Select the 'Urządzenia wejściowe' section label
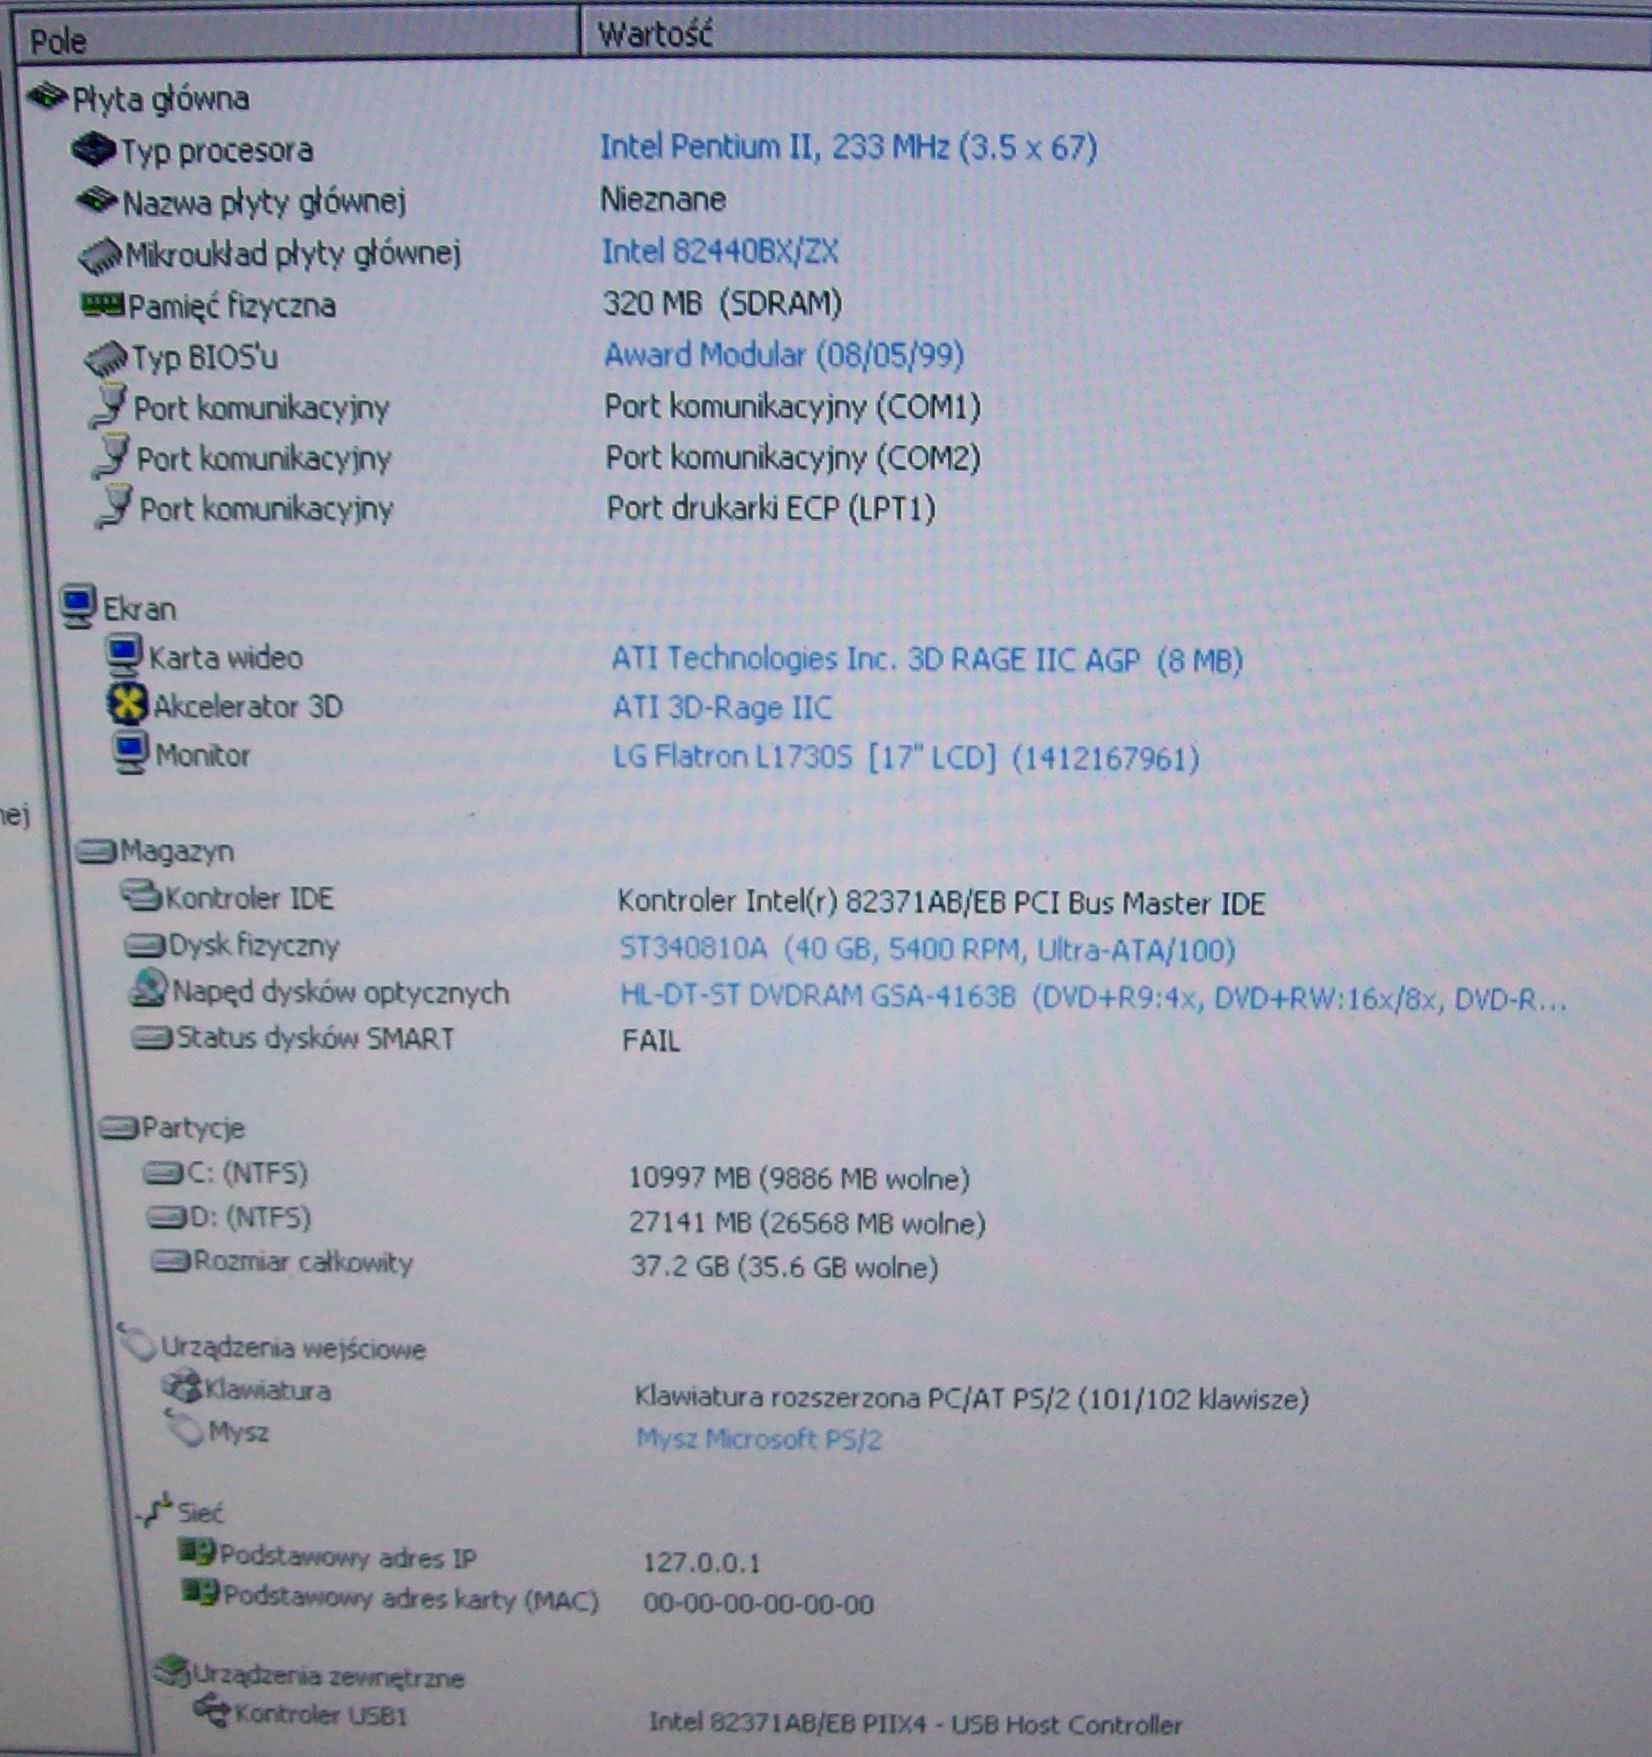Image resolution: width=1652 pixels, height=1757 pixels. [294, 1348]
